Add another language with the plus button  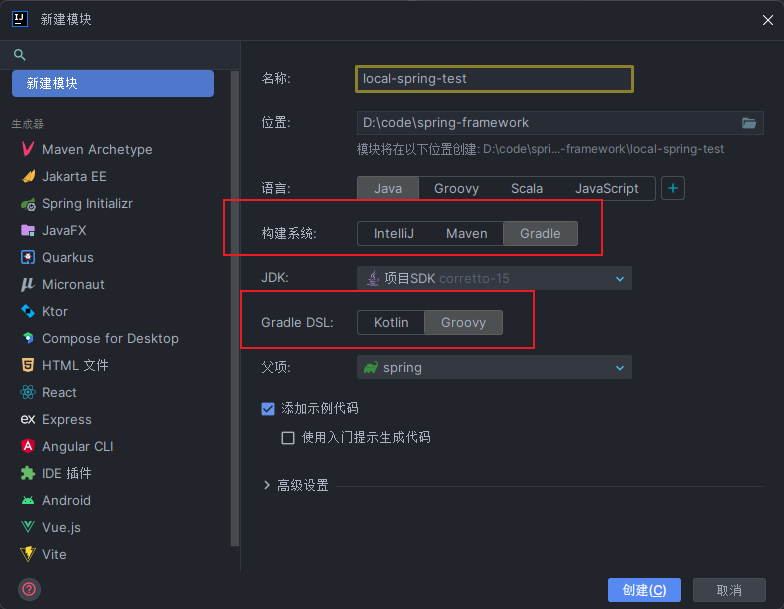[x=672, y=188]
